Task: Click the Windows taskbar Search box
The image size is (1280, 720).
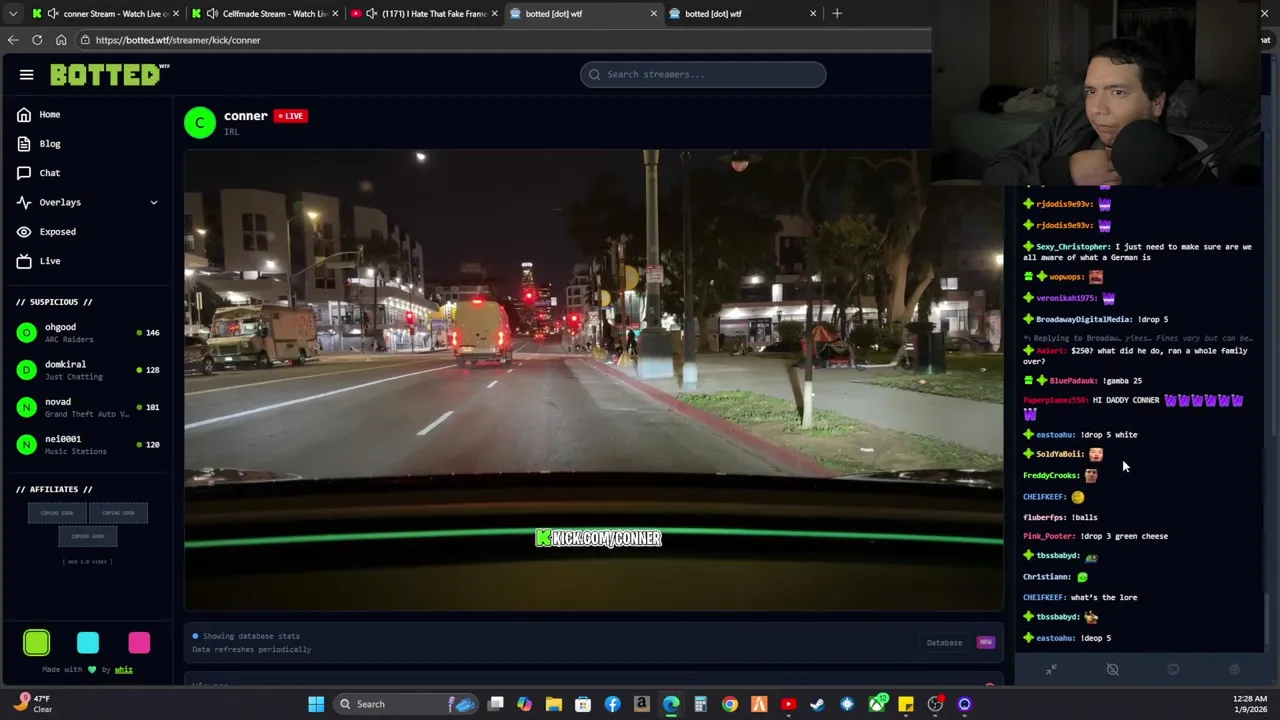Action: (x=405, y=704)
